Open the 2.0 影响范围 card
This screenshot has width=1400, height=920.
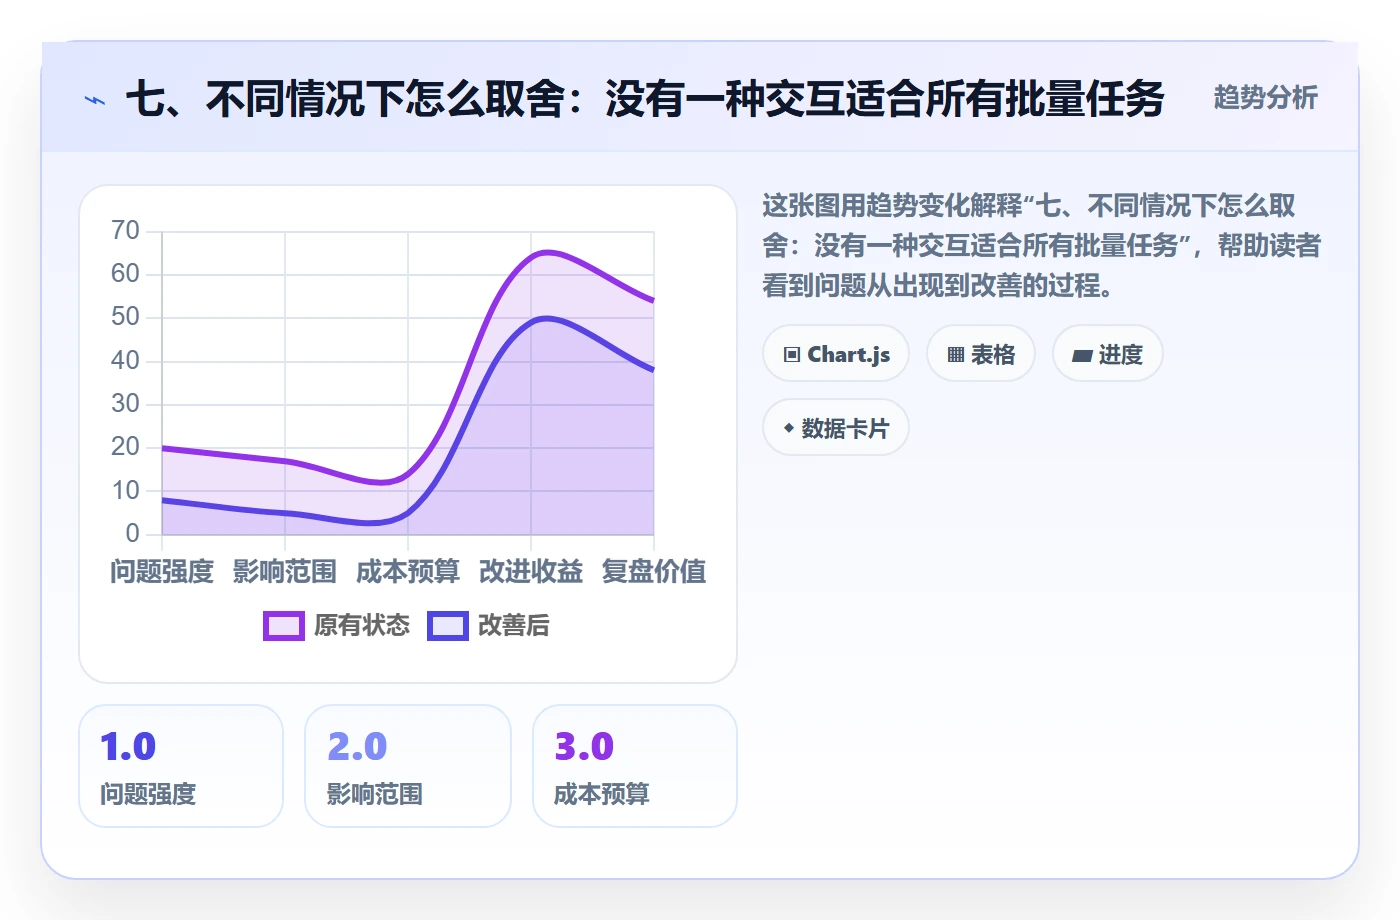tap(408, 766)
